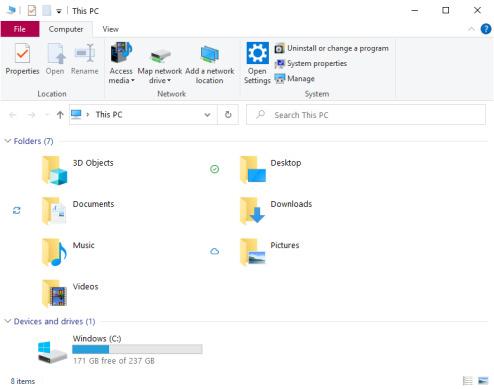Open the Map network drive dropdown arrow
Viewport: 494px width, 389px height.
pos(169,81)
